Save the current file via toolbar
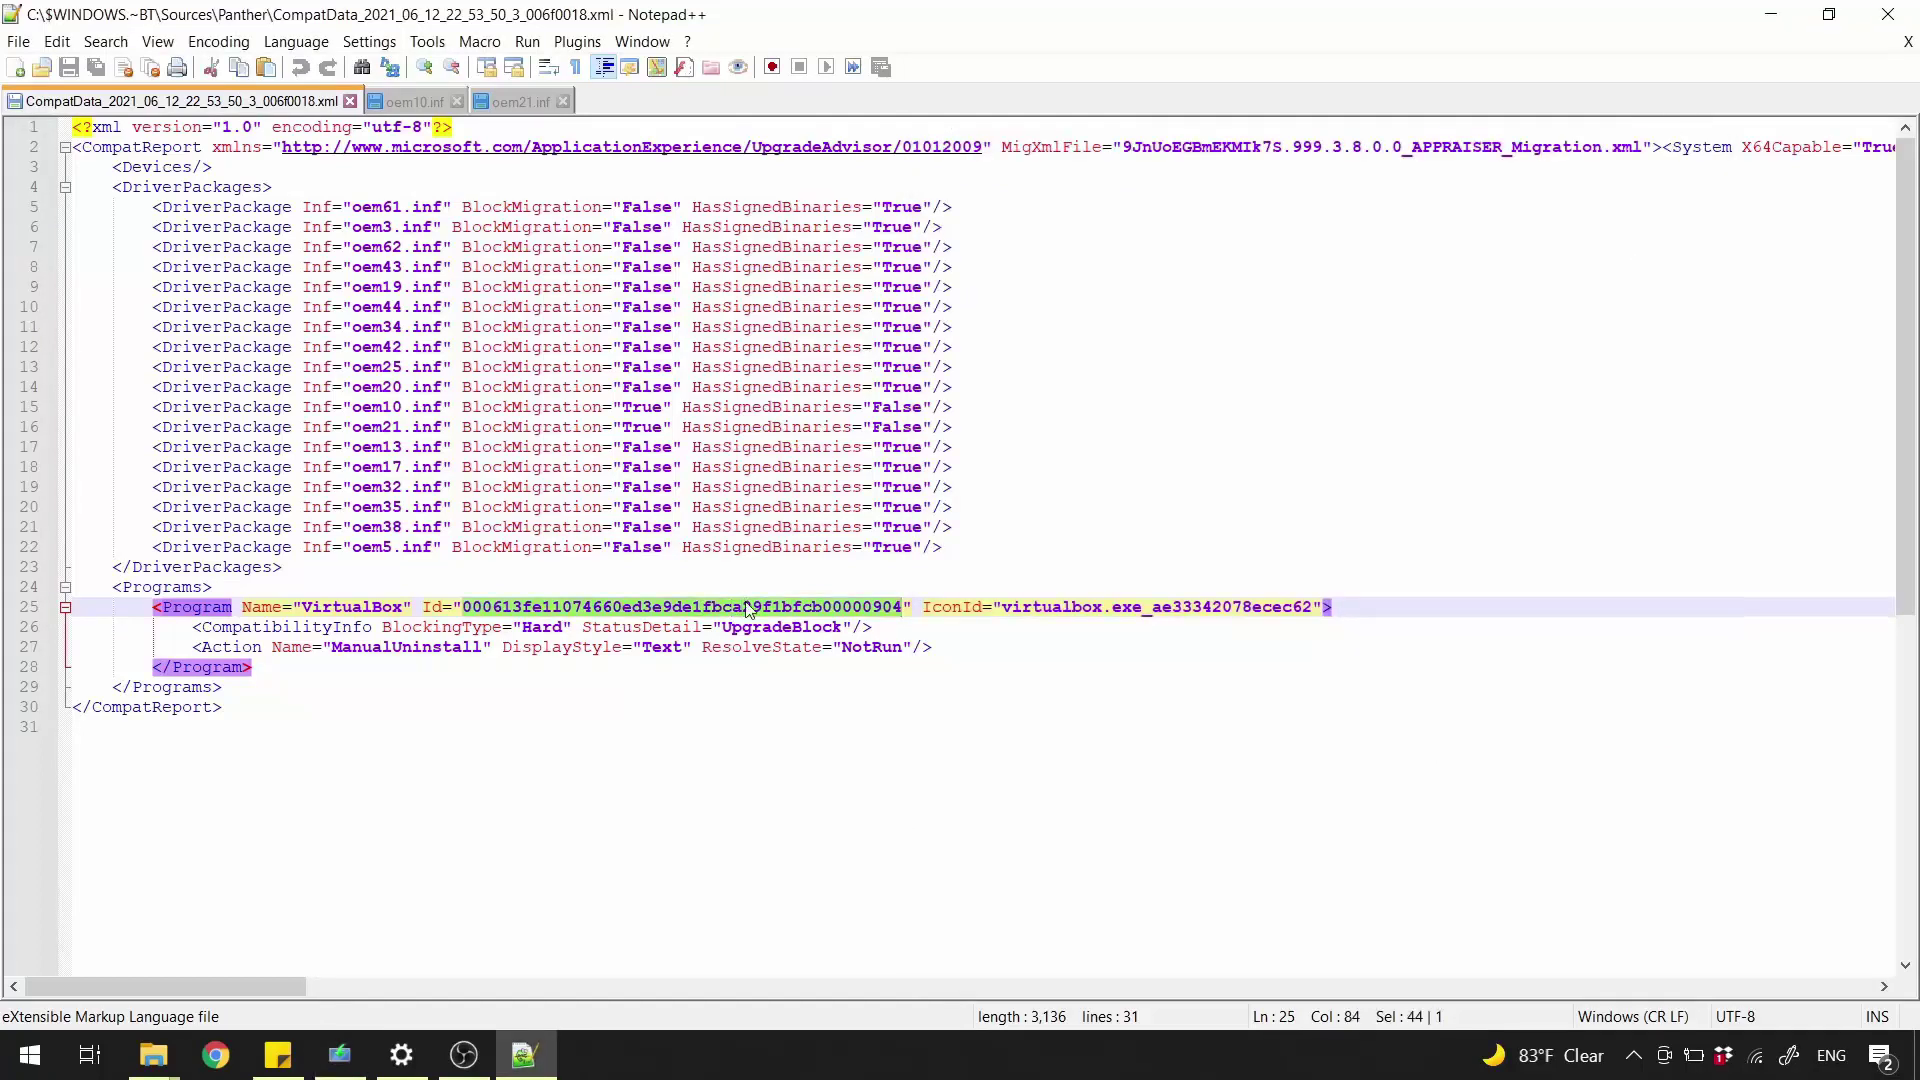Screen dimensions: 1920x1080 [x=69, y=67]
